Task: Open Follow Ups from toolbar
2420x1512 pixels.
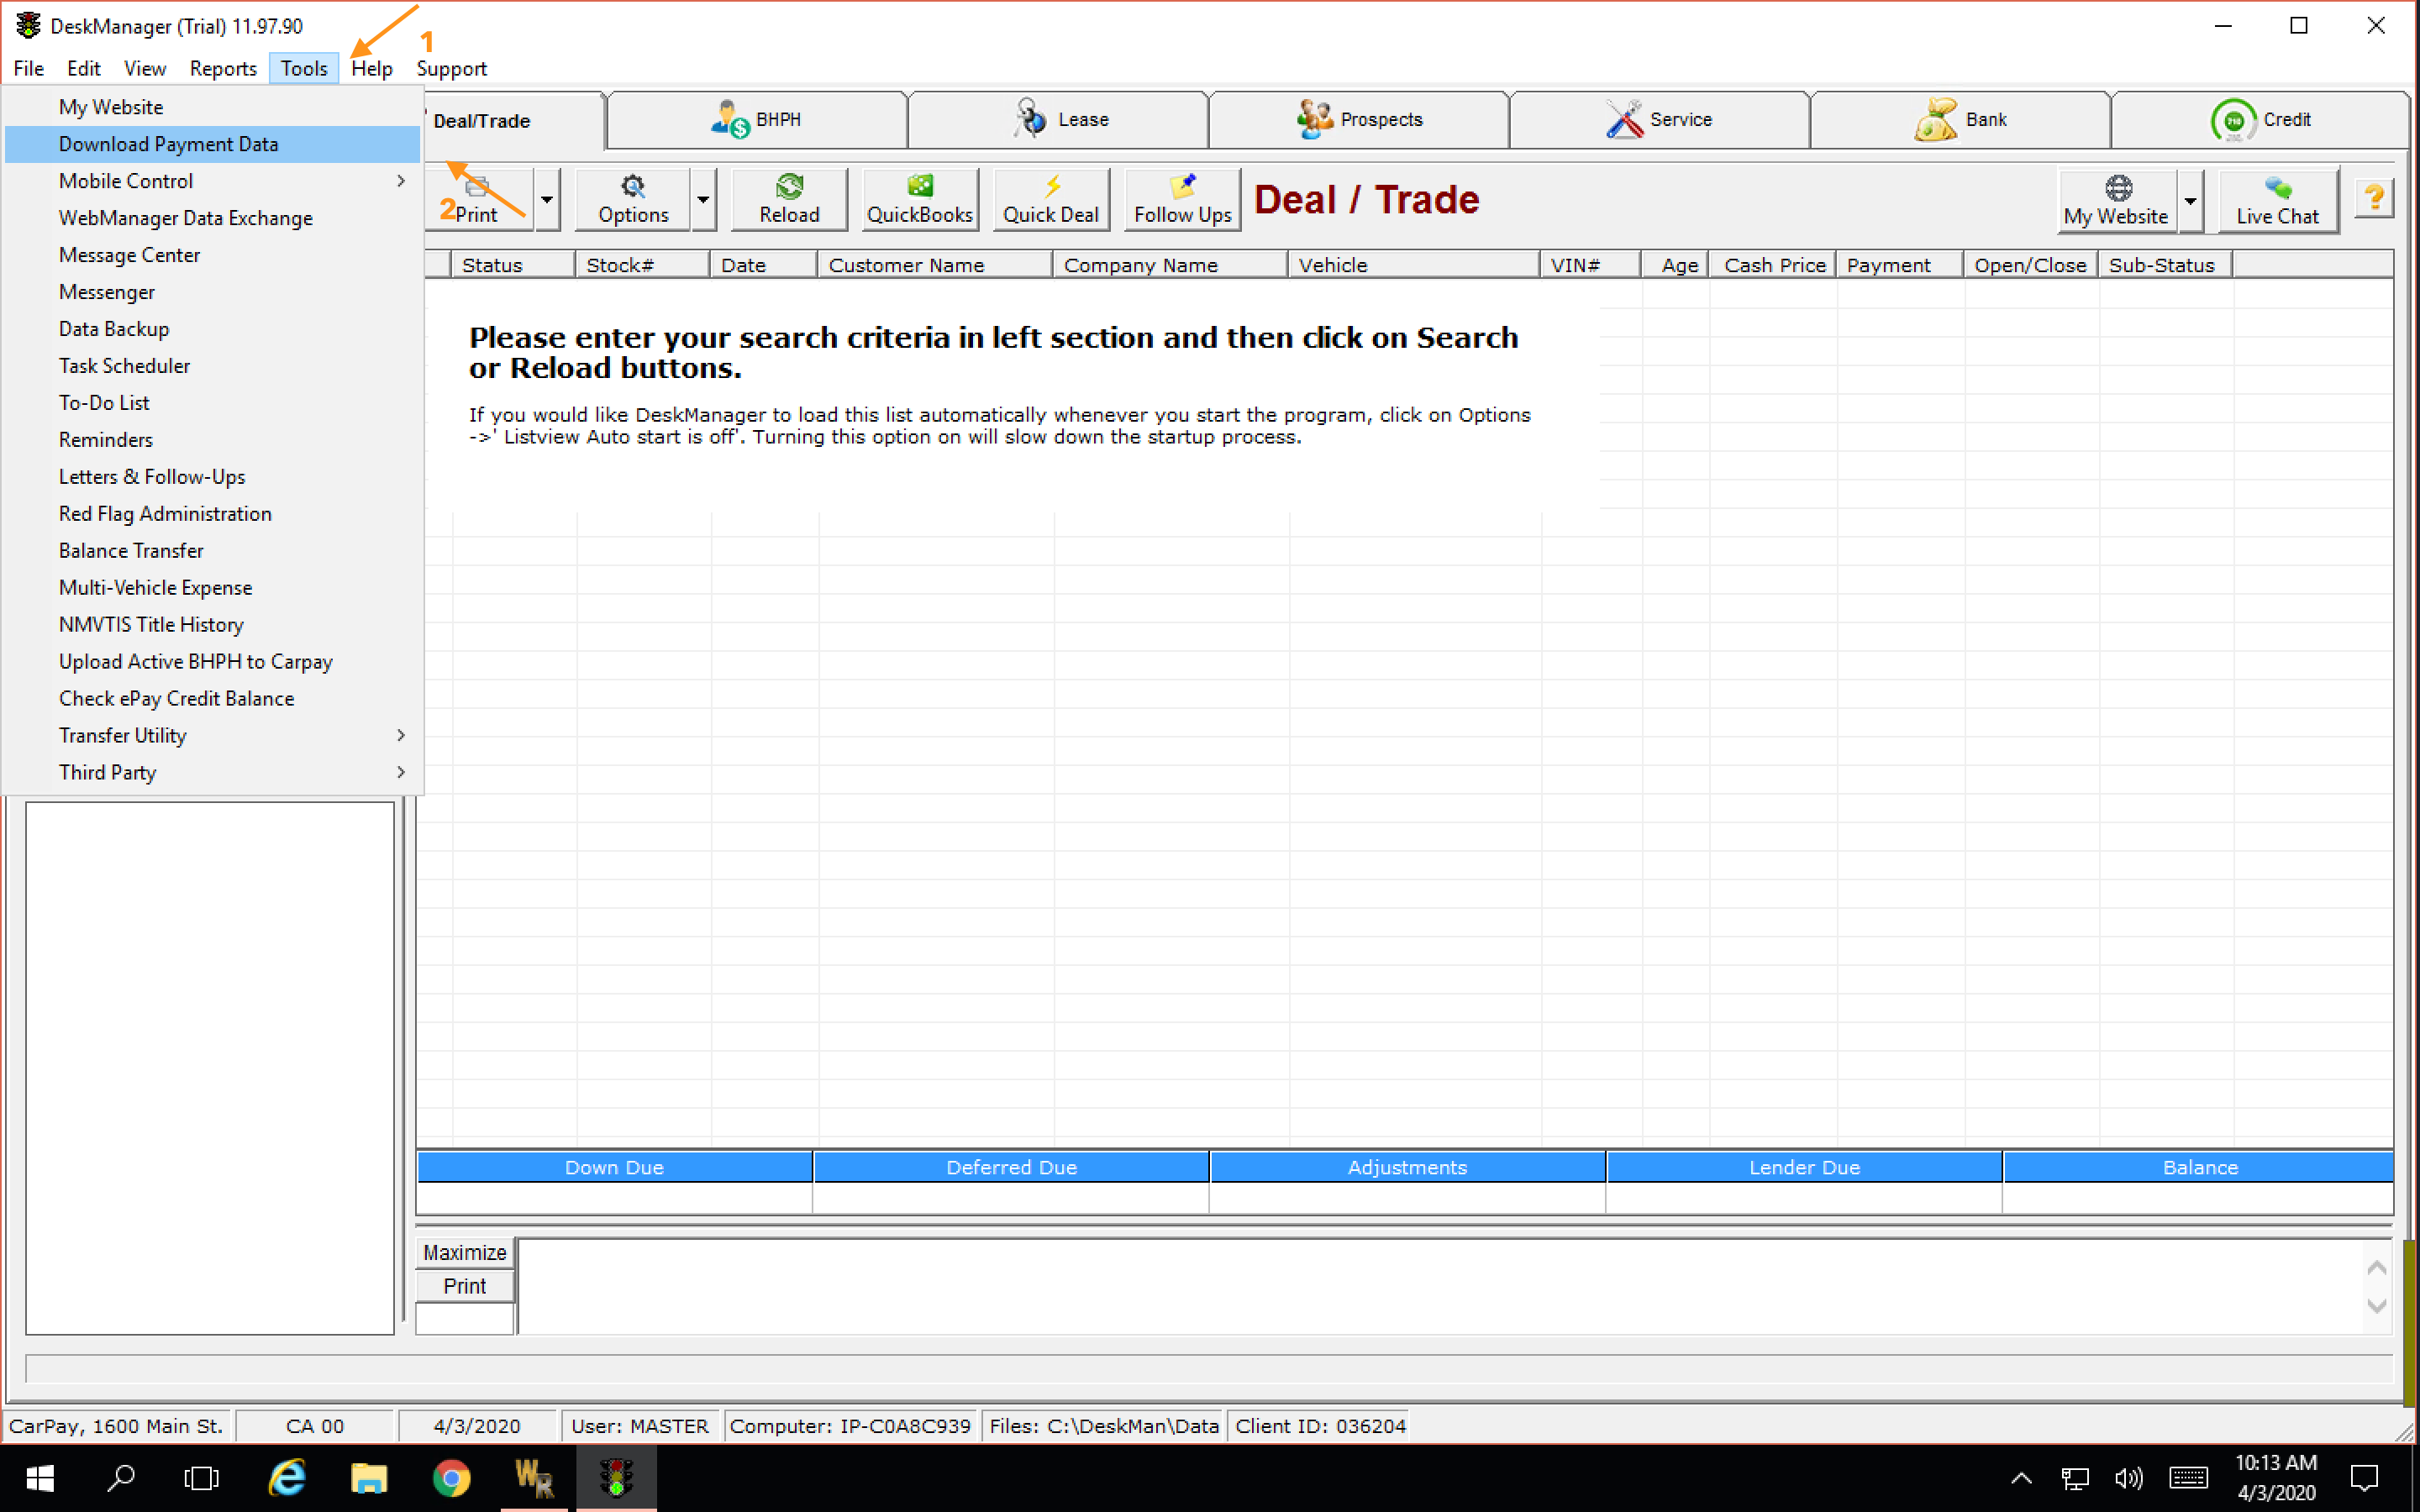Action: (1182, 200)
